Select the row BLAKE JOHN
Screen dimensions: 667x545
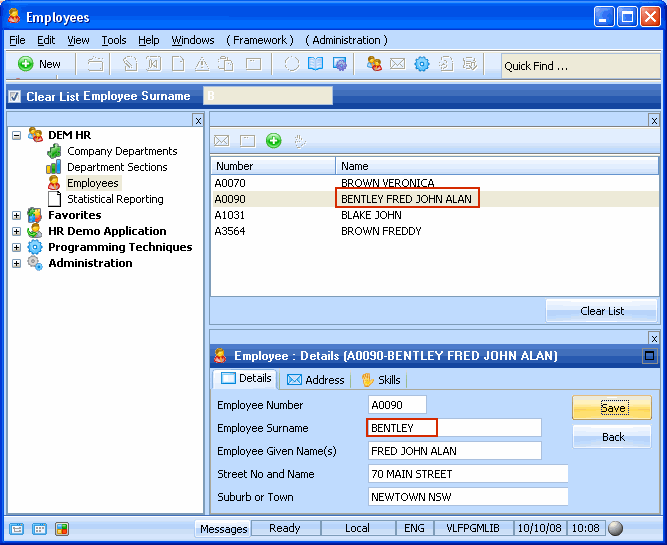(435, 215)
